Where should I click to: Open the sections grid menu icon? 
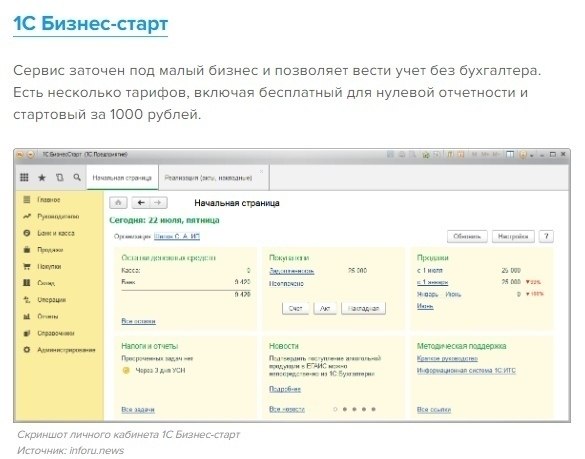(x=24, y=177)
